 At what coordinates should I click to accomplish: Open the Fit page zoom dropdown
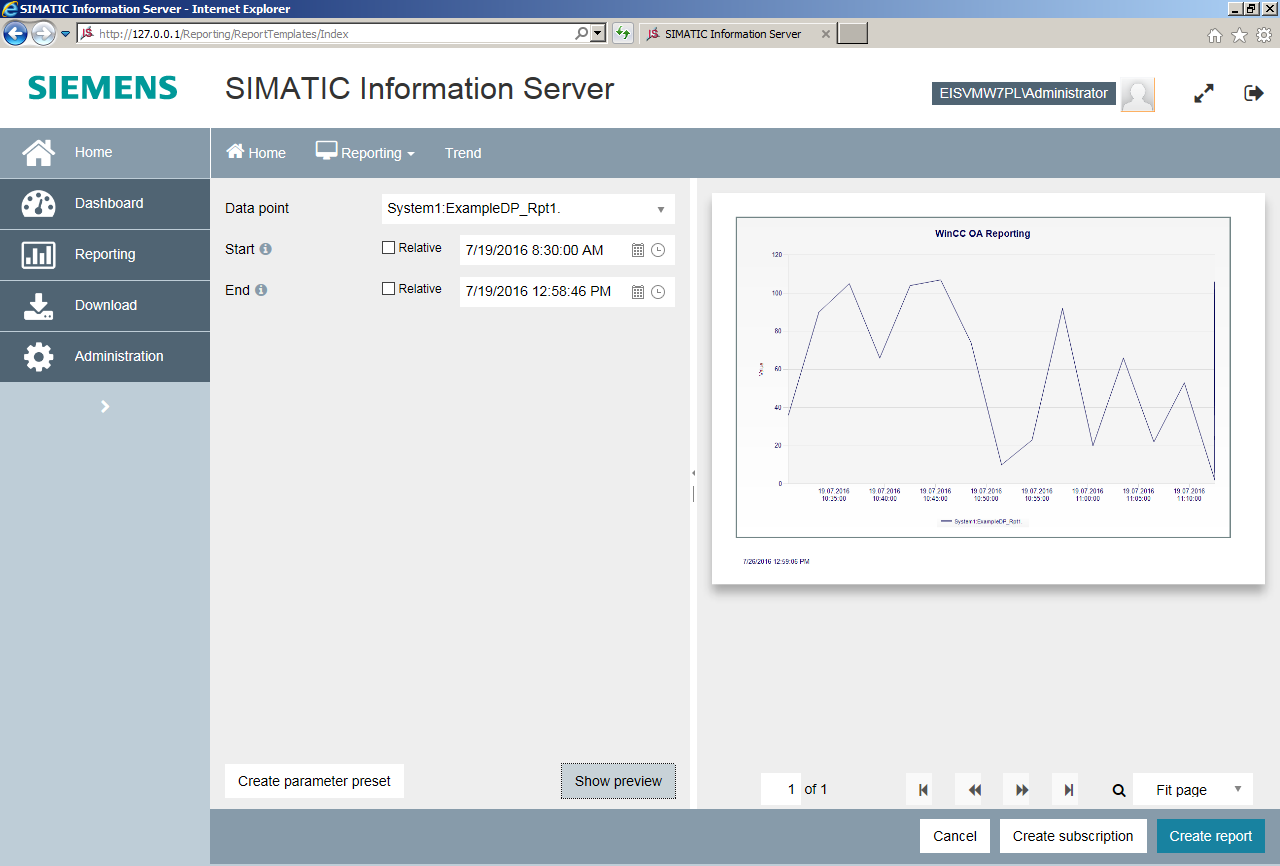point(1192,790)
